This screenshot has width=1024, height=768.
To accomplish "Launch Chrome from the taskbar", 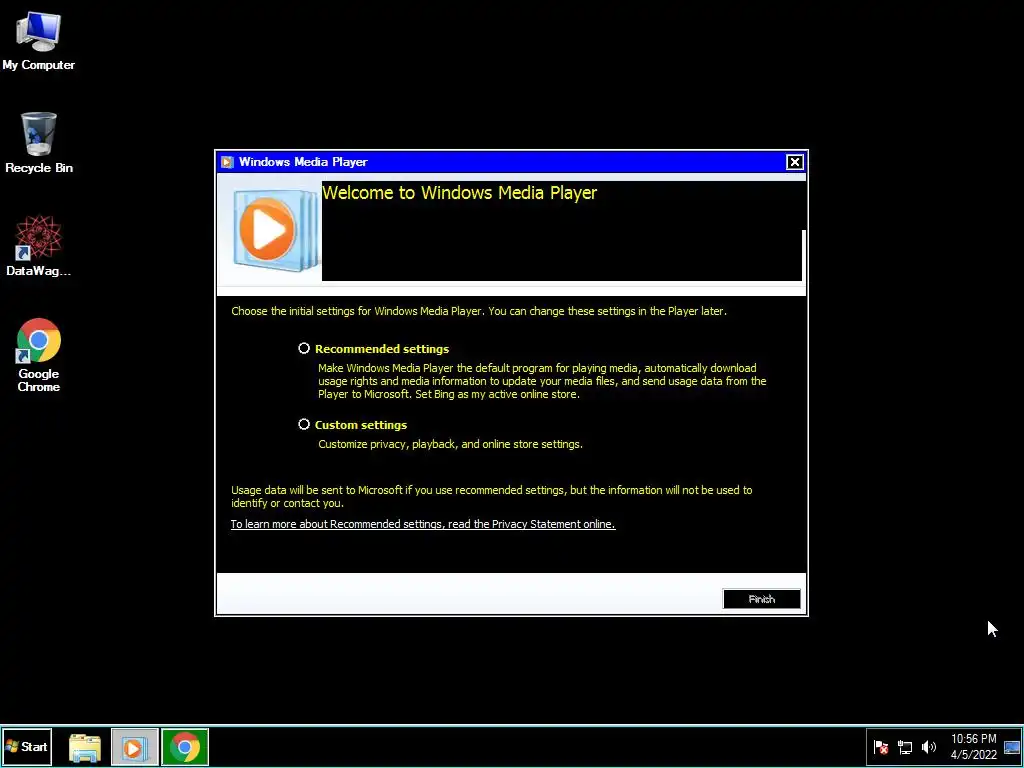I will pos(185,747).
